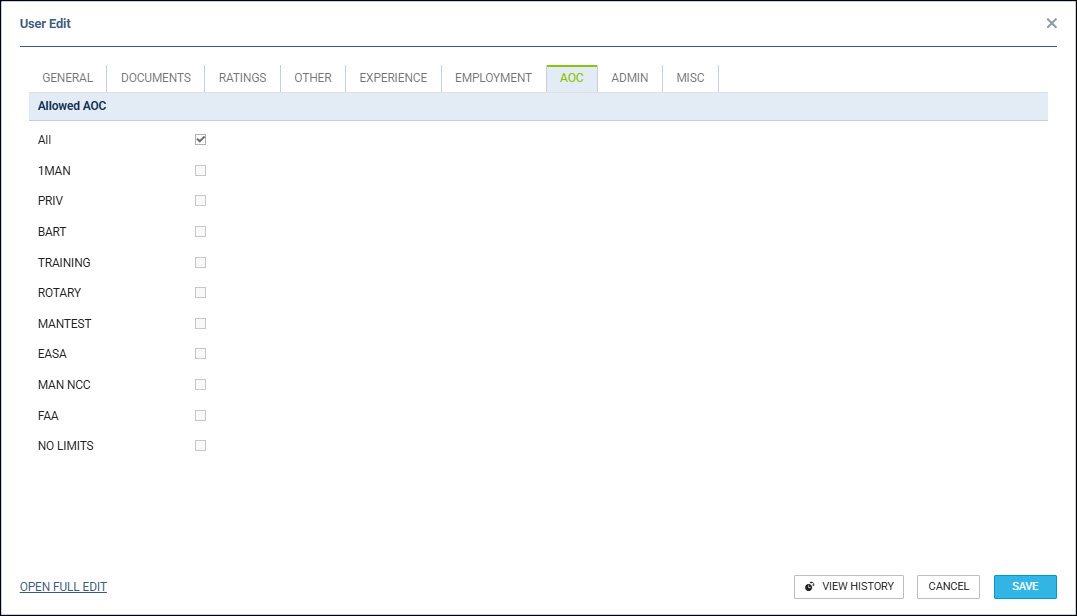The image size is (1077, 616).
Task: Click the Allowed AOC section header
Action: [x=538, y=106]
